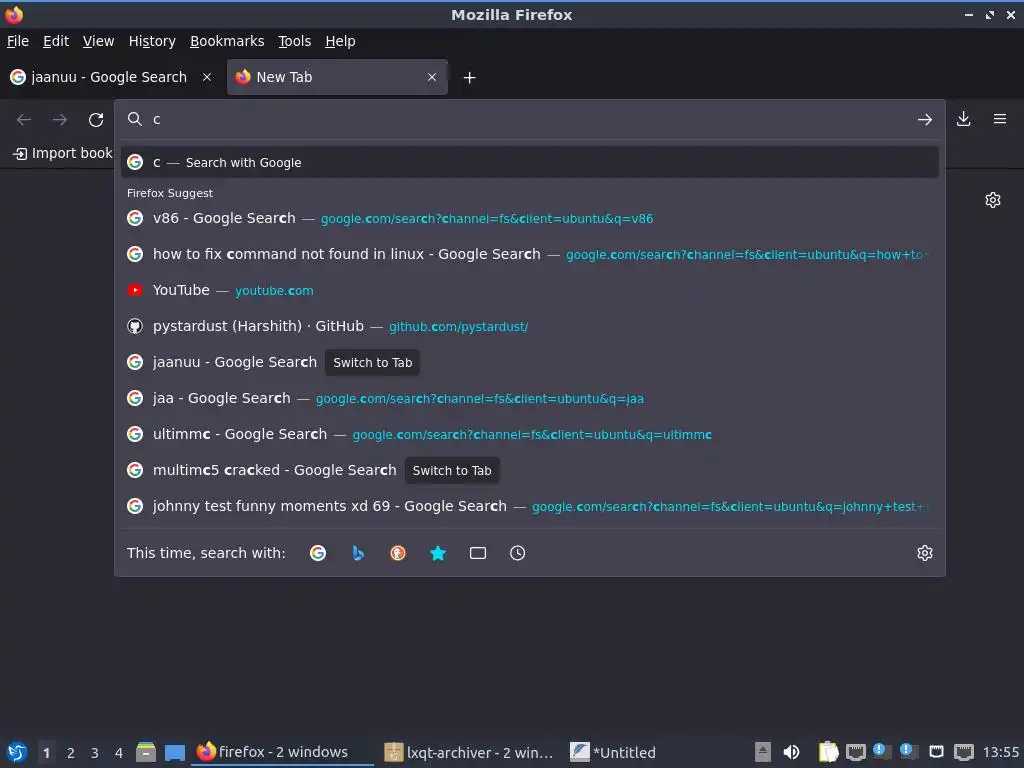Search this time with Bing icon
The image size is (1024, 768).
[358, 553]
